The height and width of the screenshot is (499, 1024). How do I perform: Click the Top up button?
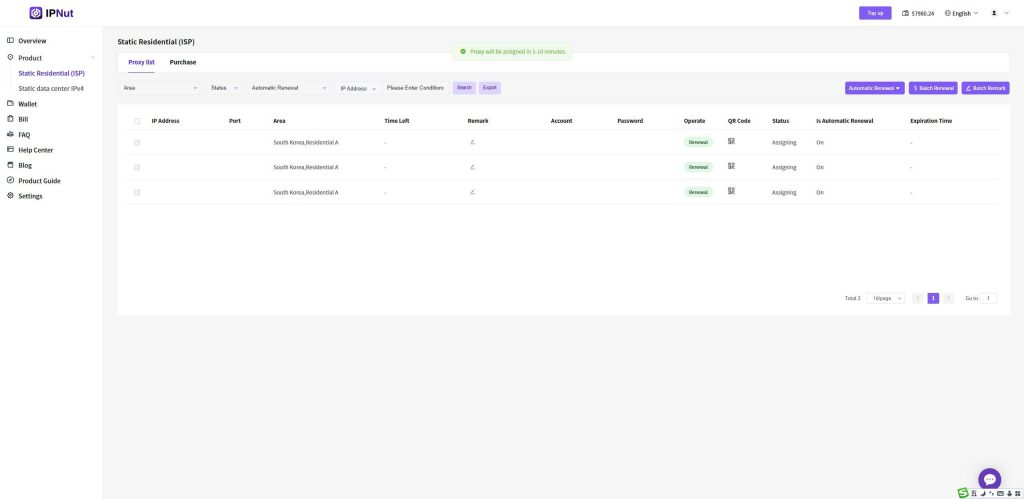pos(875,13)
